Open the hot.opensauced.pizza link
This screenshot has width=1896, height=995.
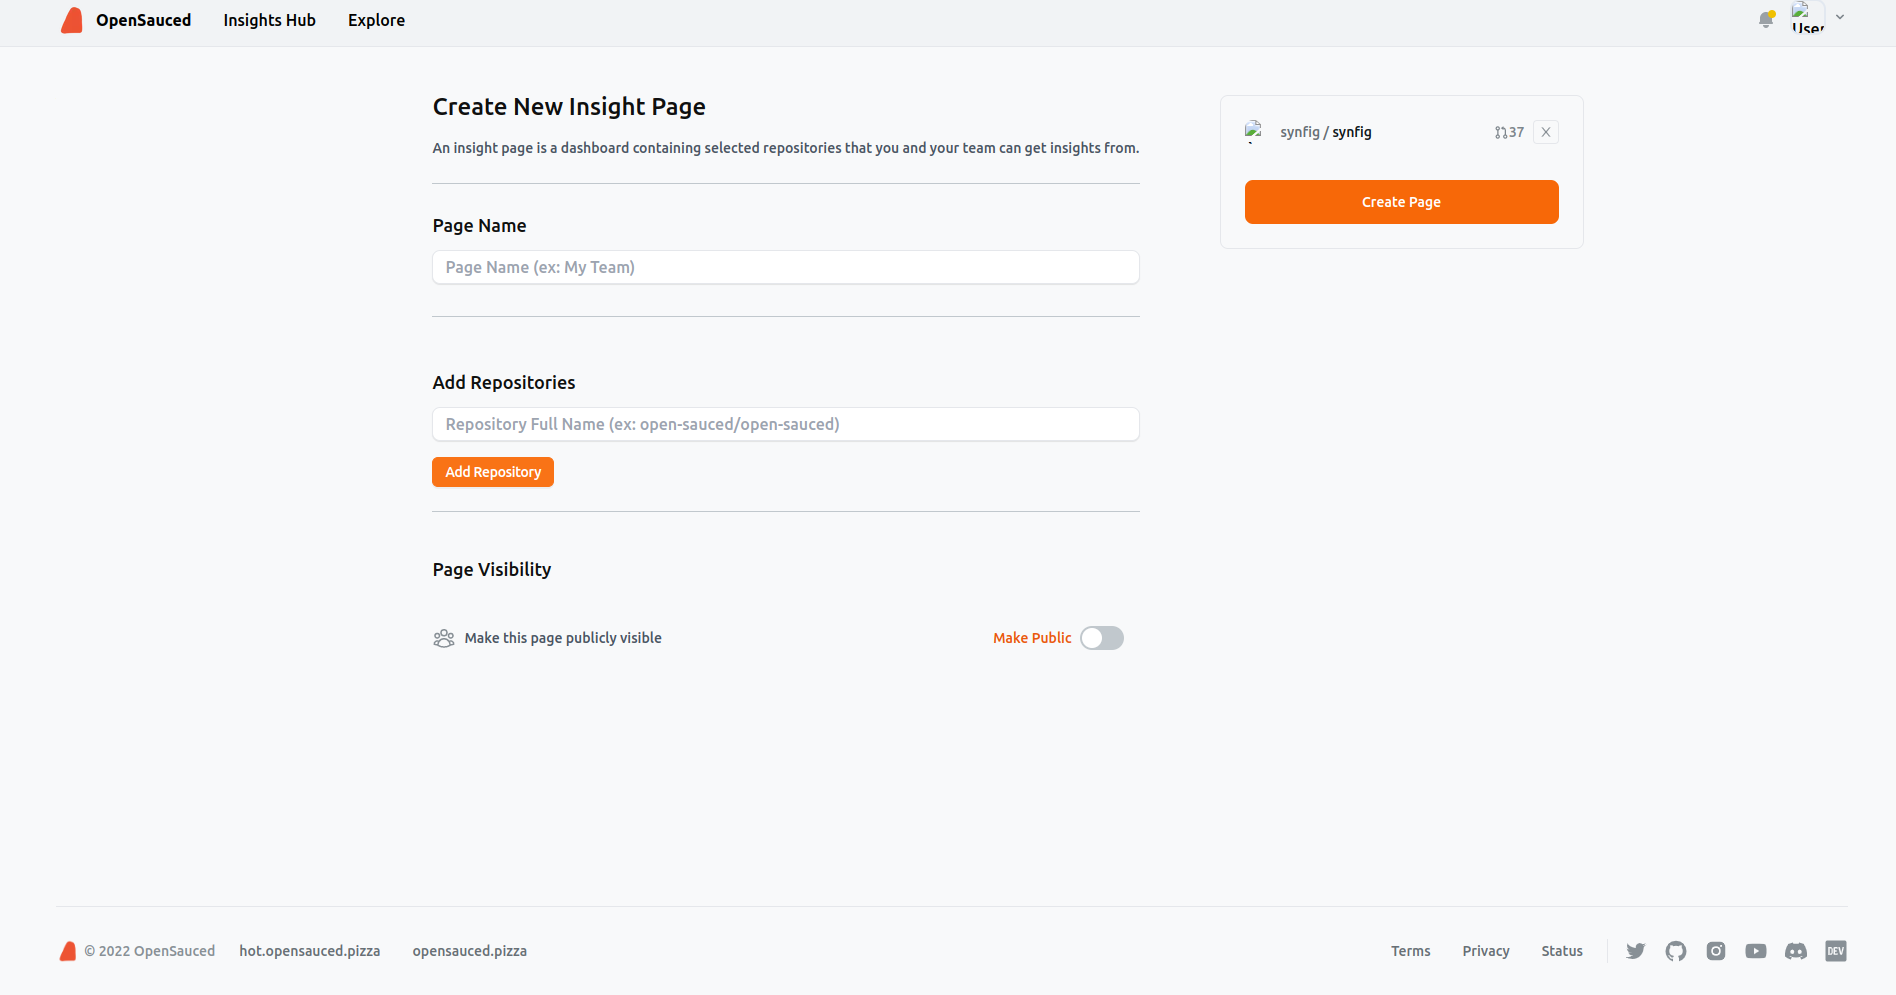click(x=310, y=951)
